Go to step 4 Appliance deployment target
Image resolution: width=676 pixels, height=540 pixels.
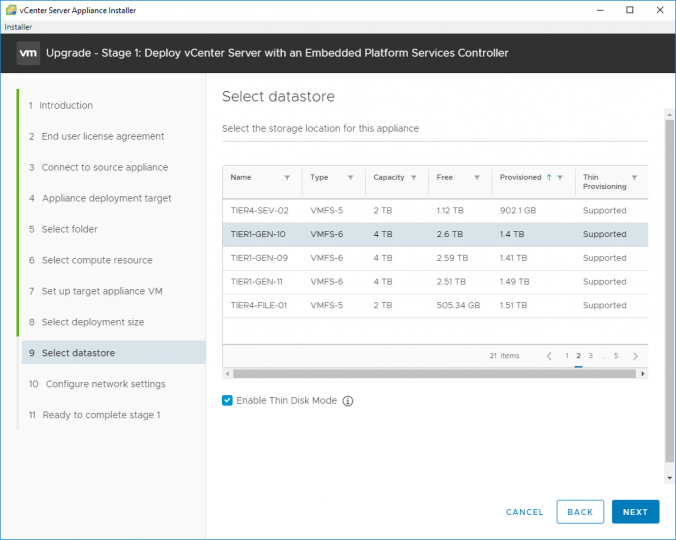(x=100, y=198)
